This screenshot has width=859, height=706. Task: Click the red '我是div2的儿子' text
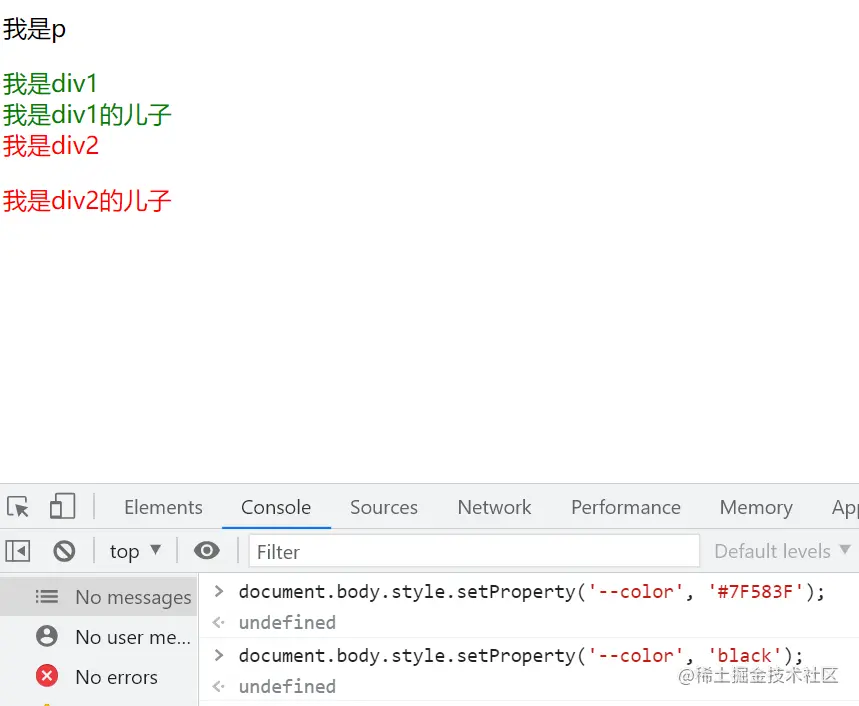pyautogui.click(x=87, y=200)
